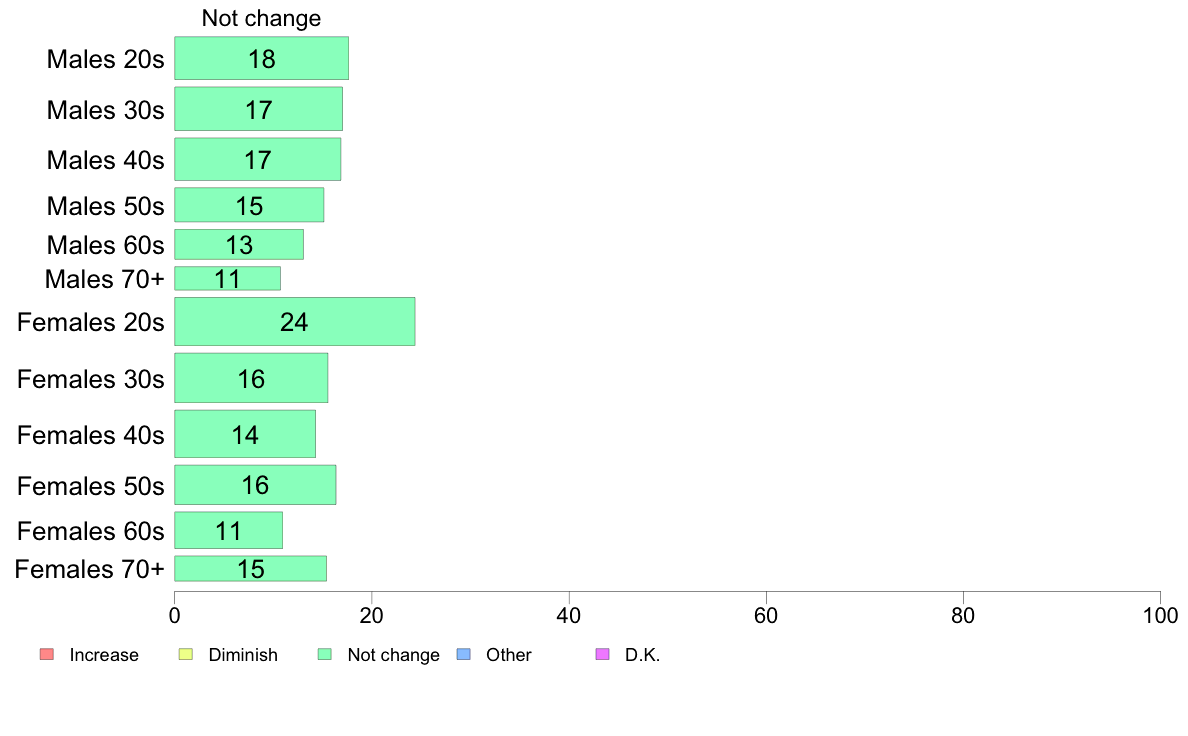Click the blue Other legend swatch
The image size is (1188, 736).
pos(464,654)
